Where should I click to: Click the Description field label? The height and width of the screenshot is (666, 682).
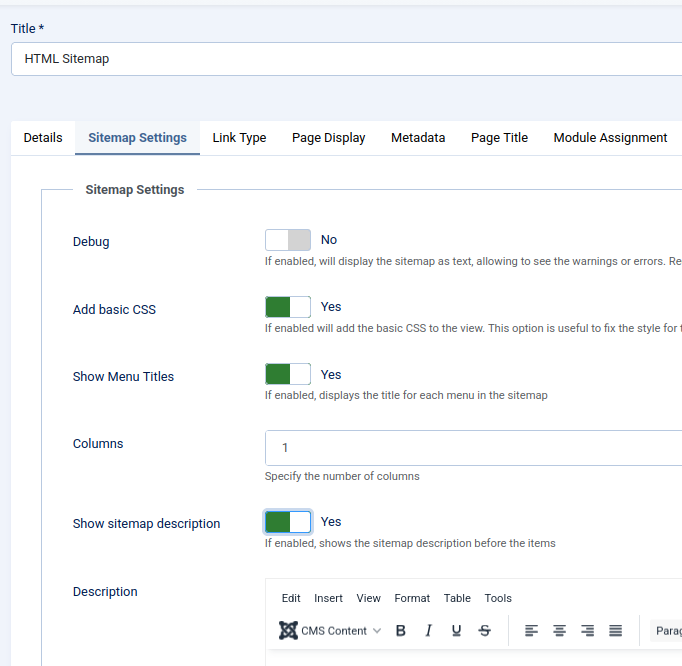105,592
